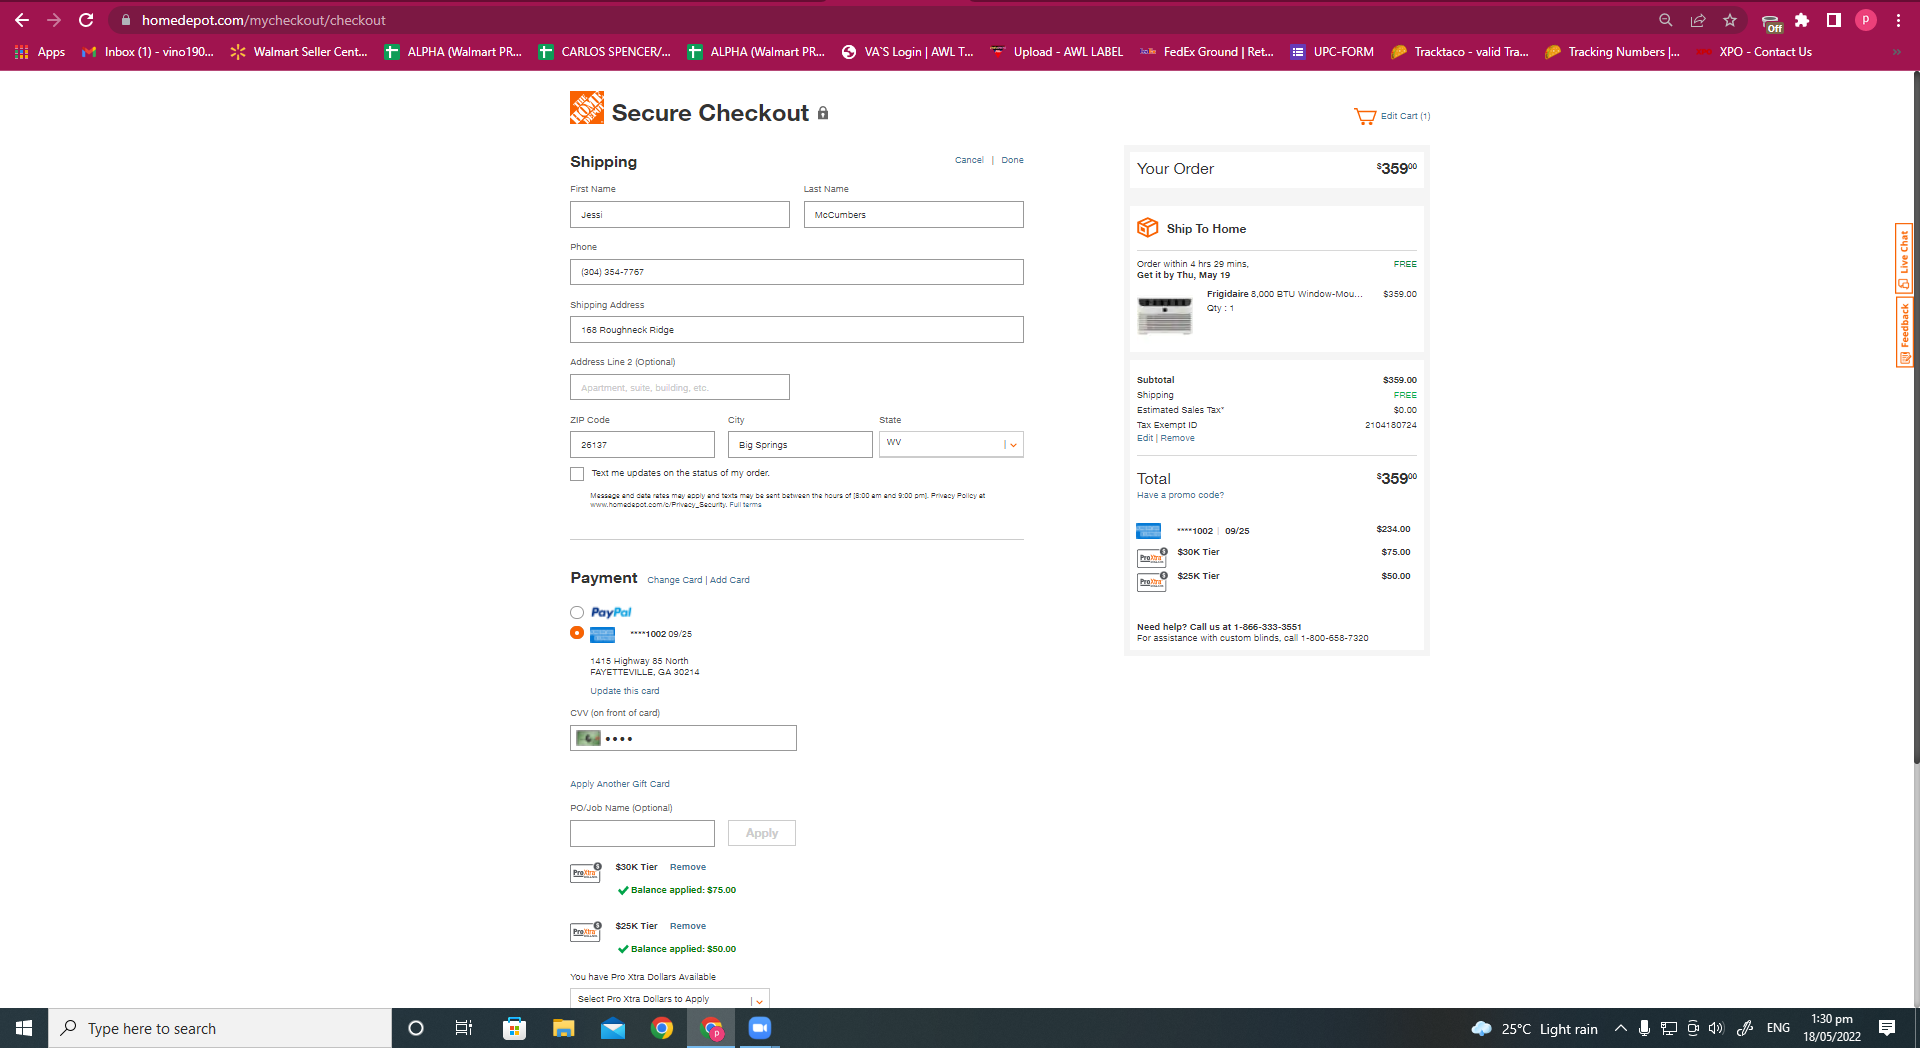1920x1048 pixels.
Task: Open 'Select Pro Xtra Dollars to Apply' dropdown
Action: pyautogui.click(x=670, y=999)
